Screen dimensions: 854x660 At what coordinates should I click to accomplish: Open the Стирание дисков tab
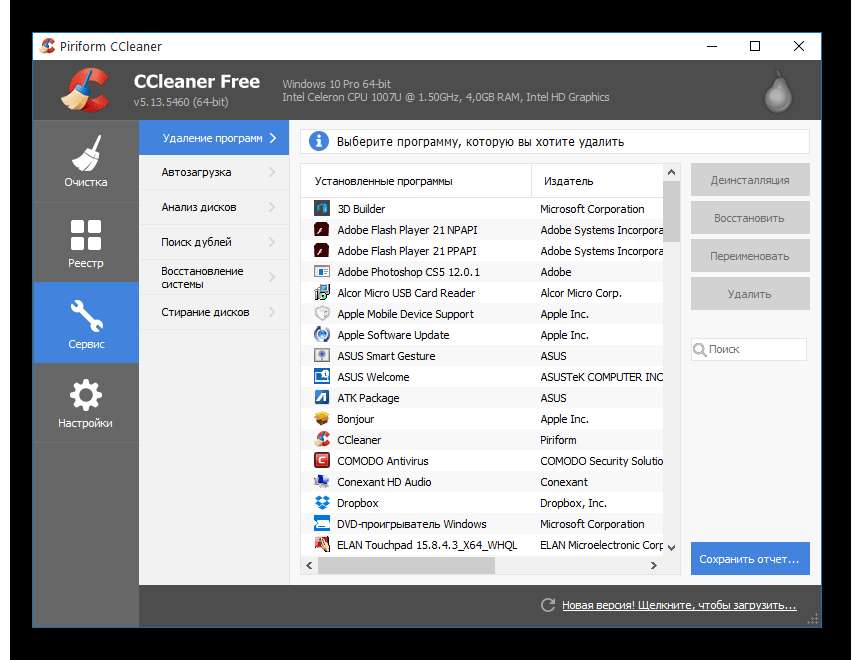(214, 312)
